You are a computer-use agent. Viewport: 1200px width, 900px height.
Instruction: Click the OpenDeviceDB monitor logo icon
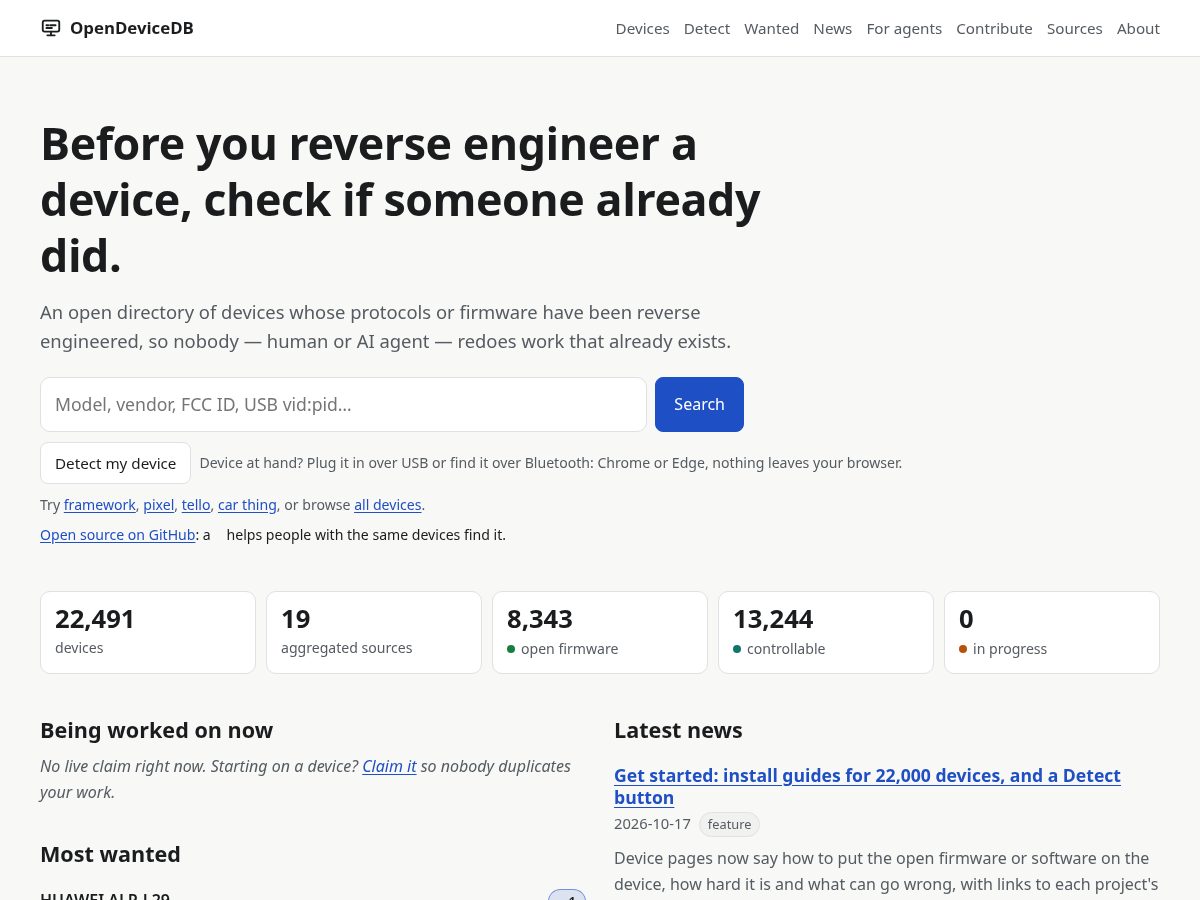51,28
